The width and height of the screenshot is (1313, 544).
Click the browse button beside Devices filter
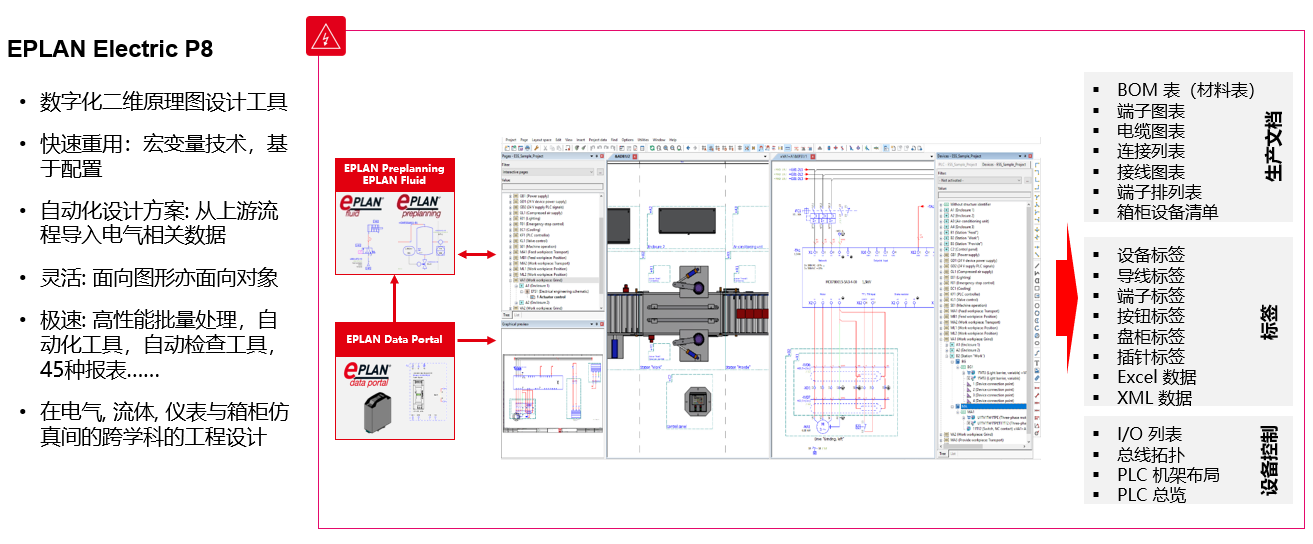(x=1027, y=180)
